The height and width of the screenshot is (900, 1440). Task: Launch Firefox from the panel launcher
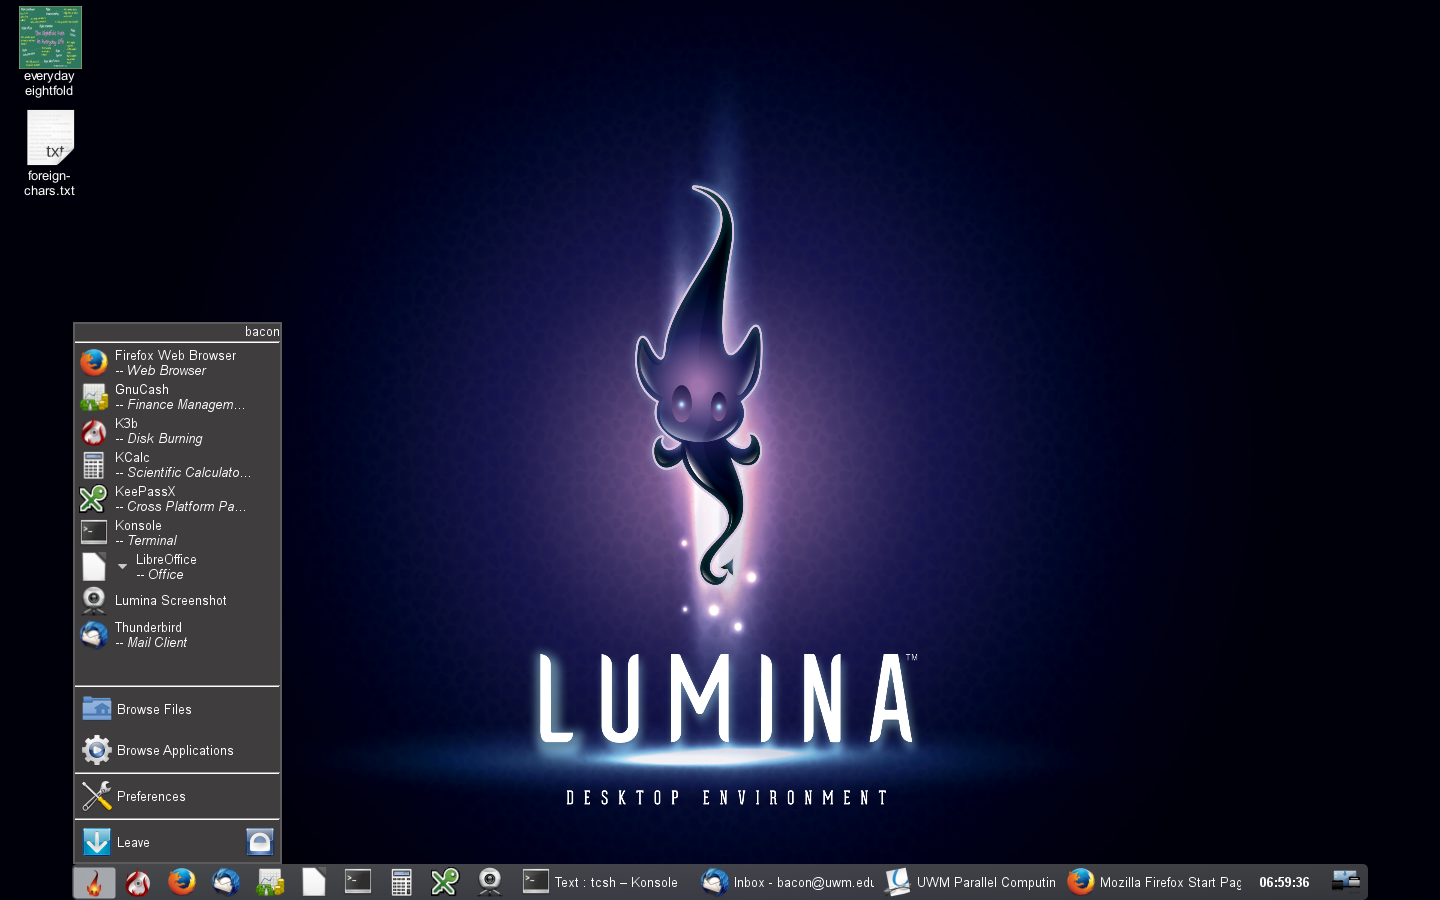point(182,882)
